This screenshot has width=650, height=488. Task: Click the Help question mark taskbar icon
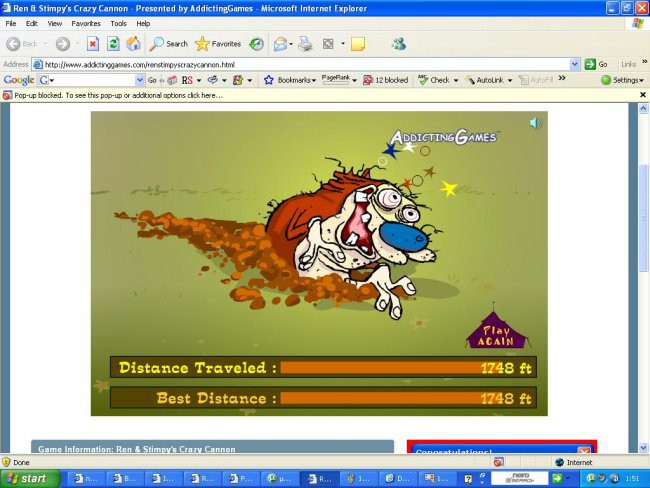[x=468, y=479]
